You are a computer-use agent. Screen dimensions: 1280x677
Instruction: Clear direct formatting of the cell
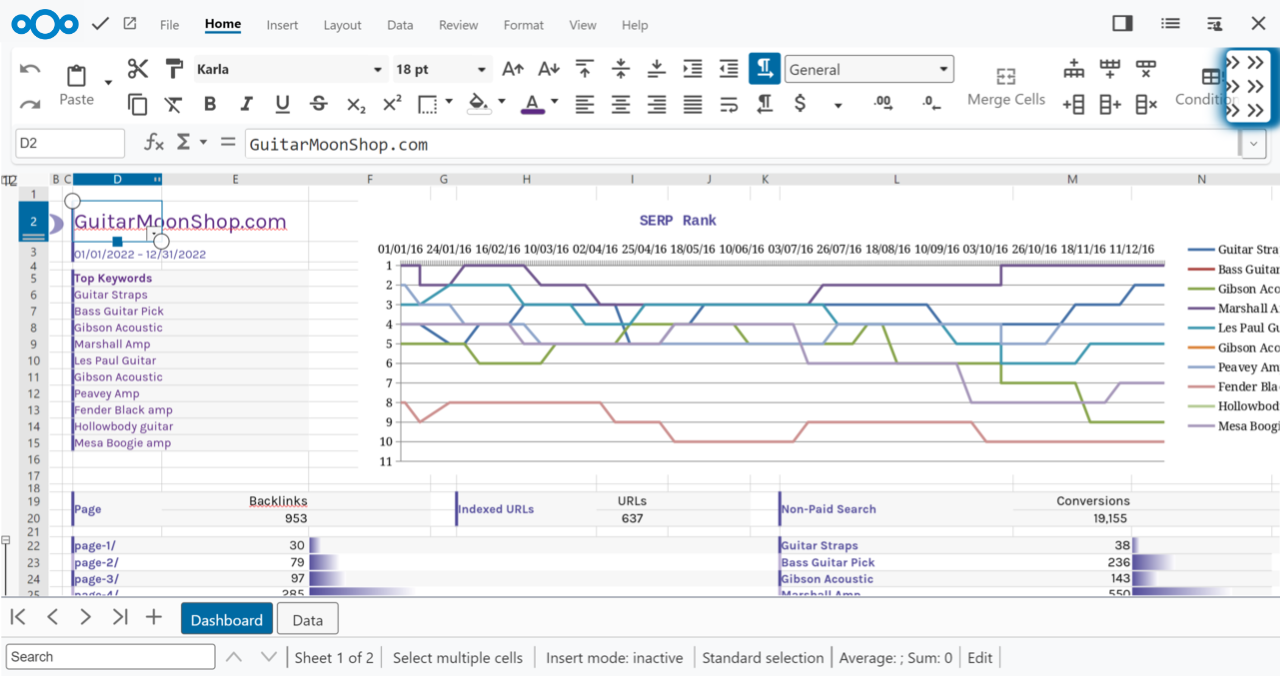[174, 104]
